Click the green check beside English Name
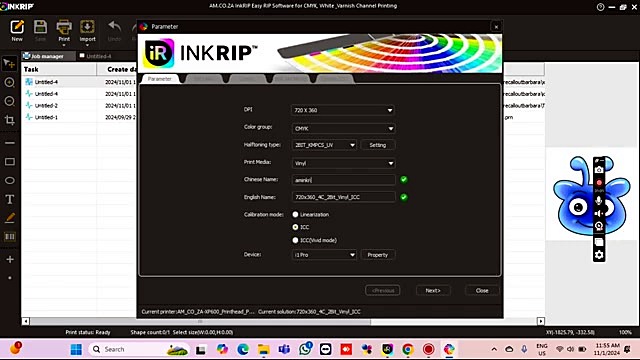The width and height of the screenshot is (640, 360). tap(404, 197)
